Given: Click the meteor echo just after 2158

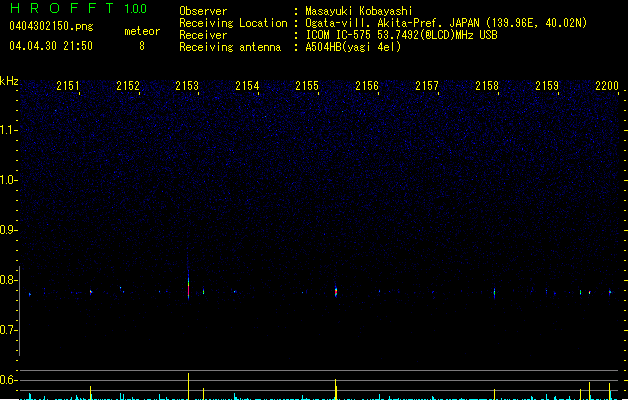Looking at the screenshot, I should click(x=494, y=292).
